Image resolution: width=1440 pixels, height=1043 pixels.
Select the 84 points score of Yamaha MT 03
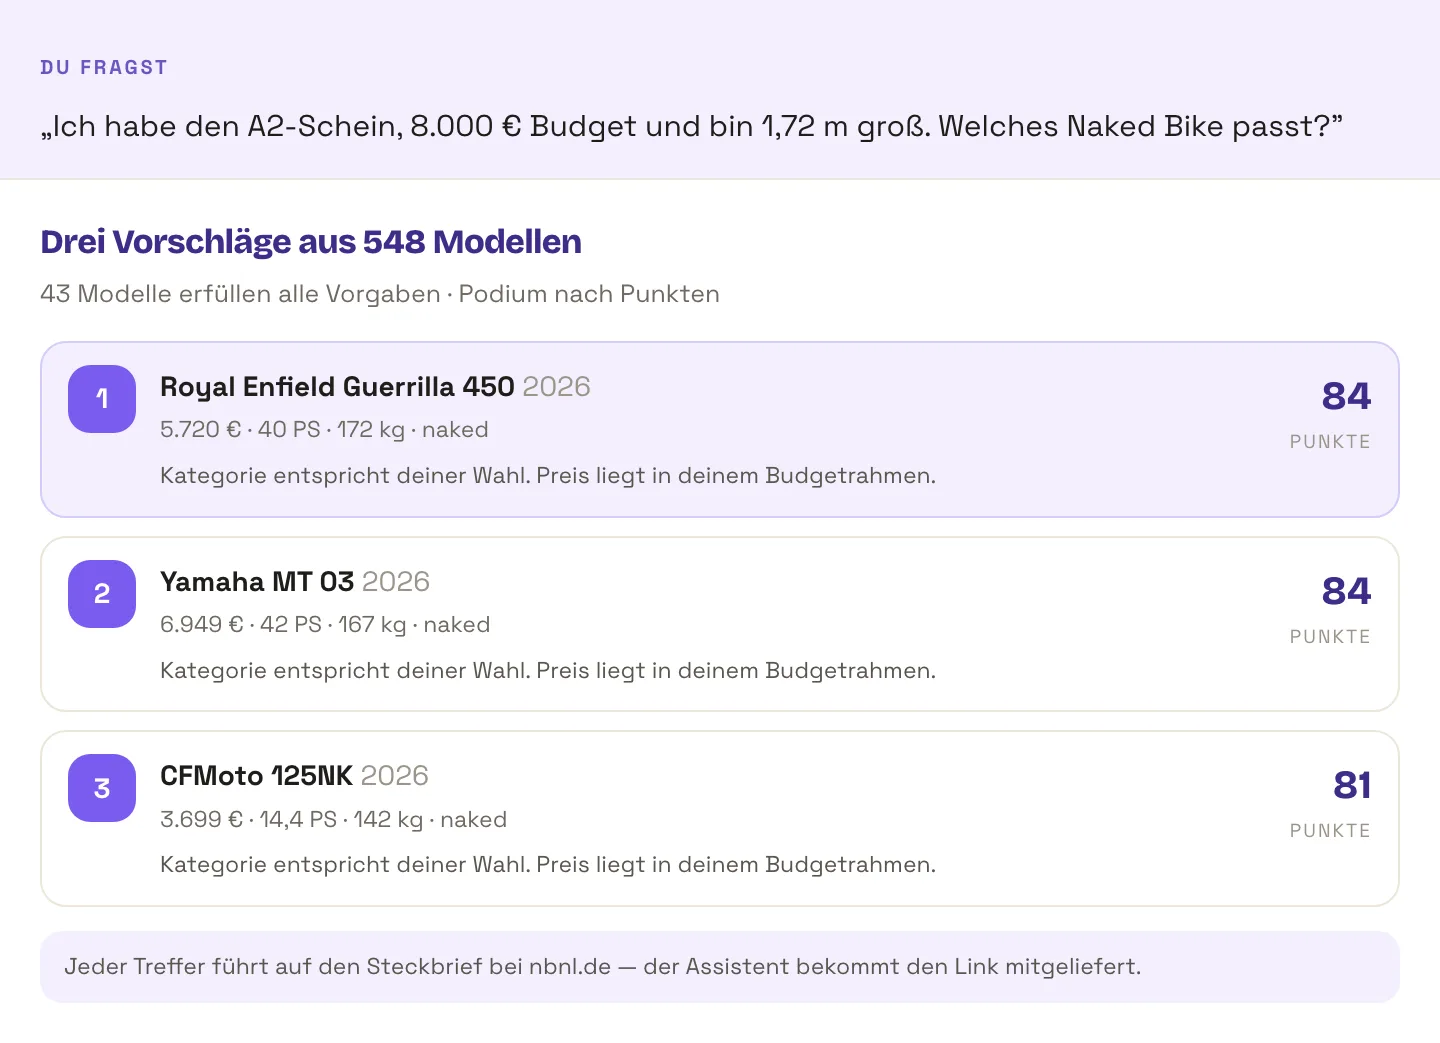click(1346, 591)
